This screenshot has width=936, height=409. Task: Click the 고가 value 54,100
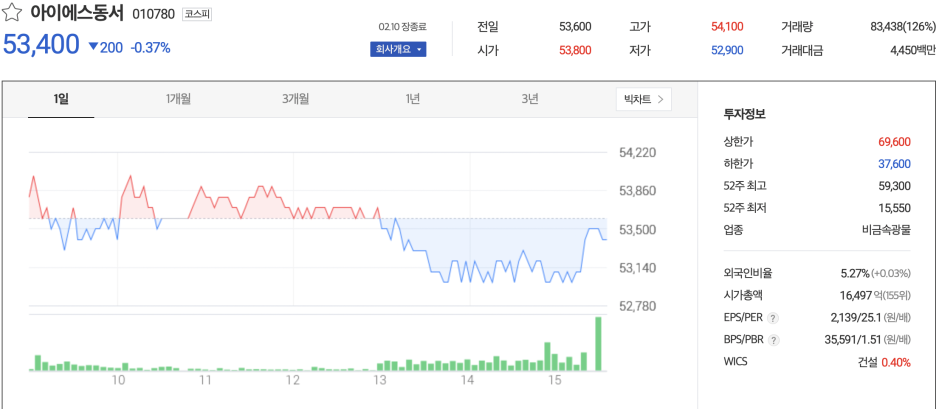(727, 27)
